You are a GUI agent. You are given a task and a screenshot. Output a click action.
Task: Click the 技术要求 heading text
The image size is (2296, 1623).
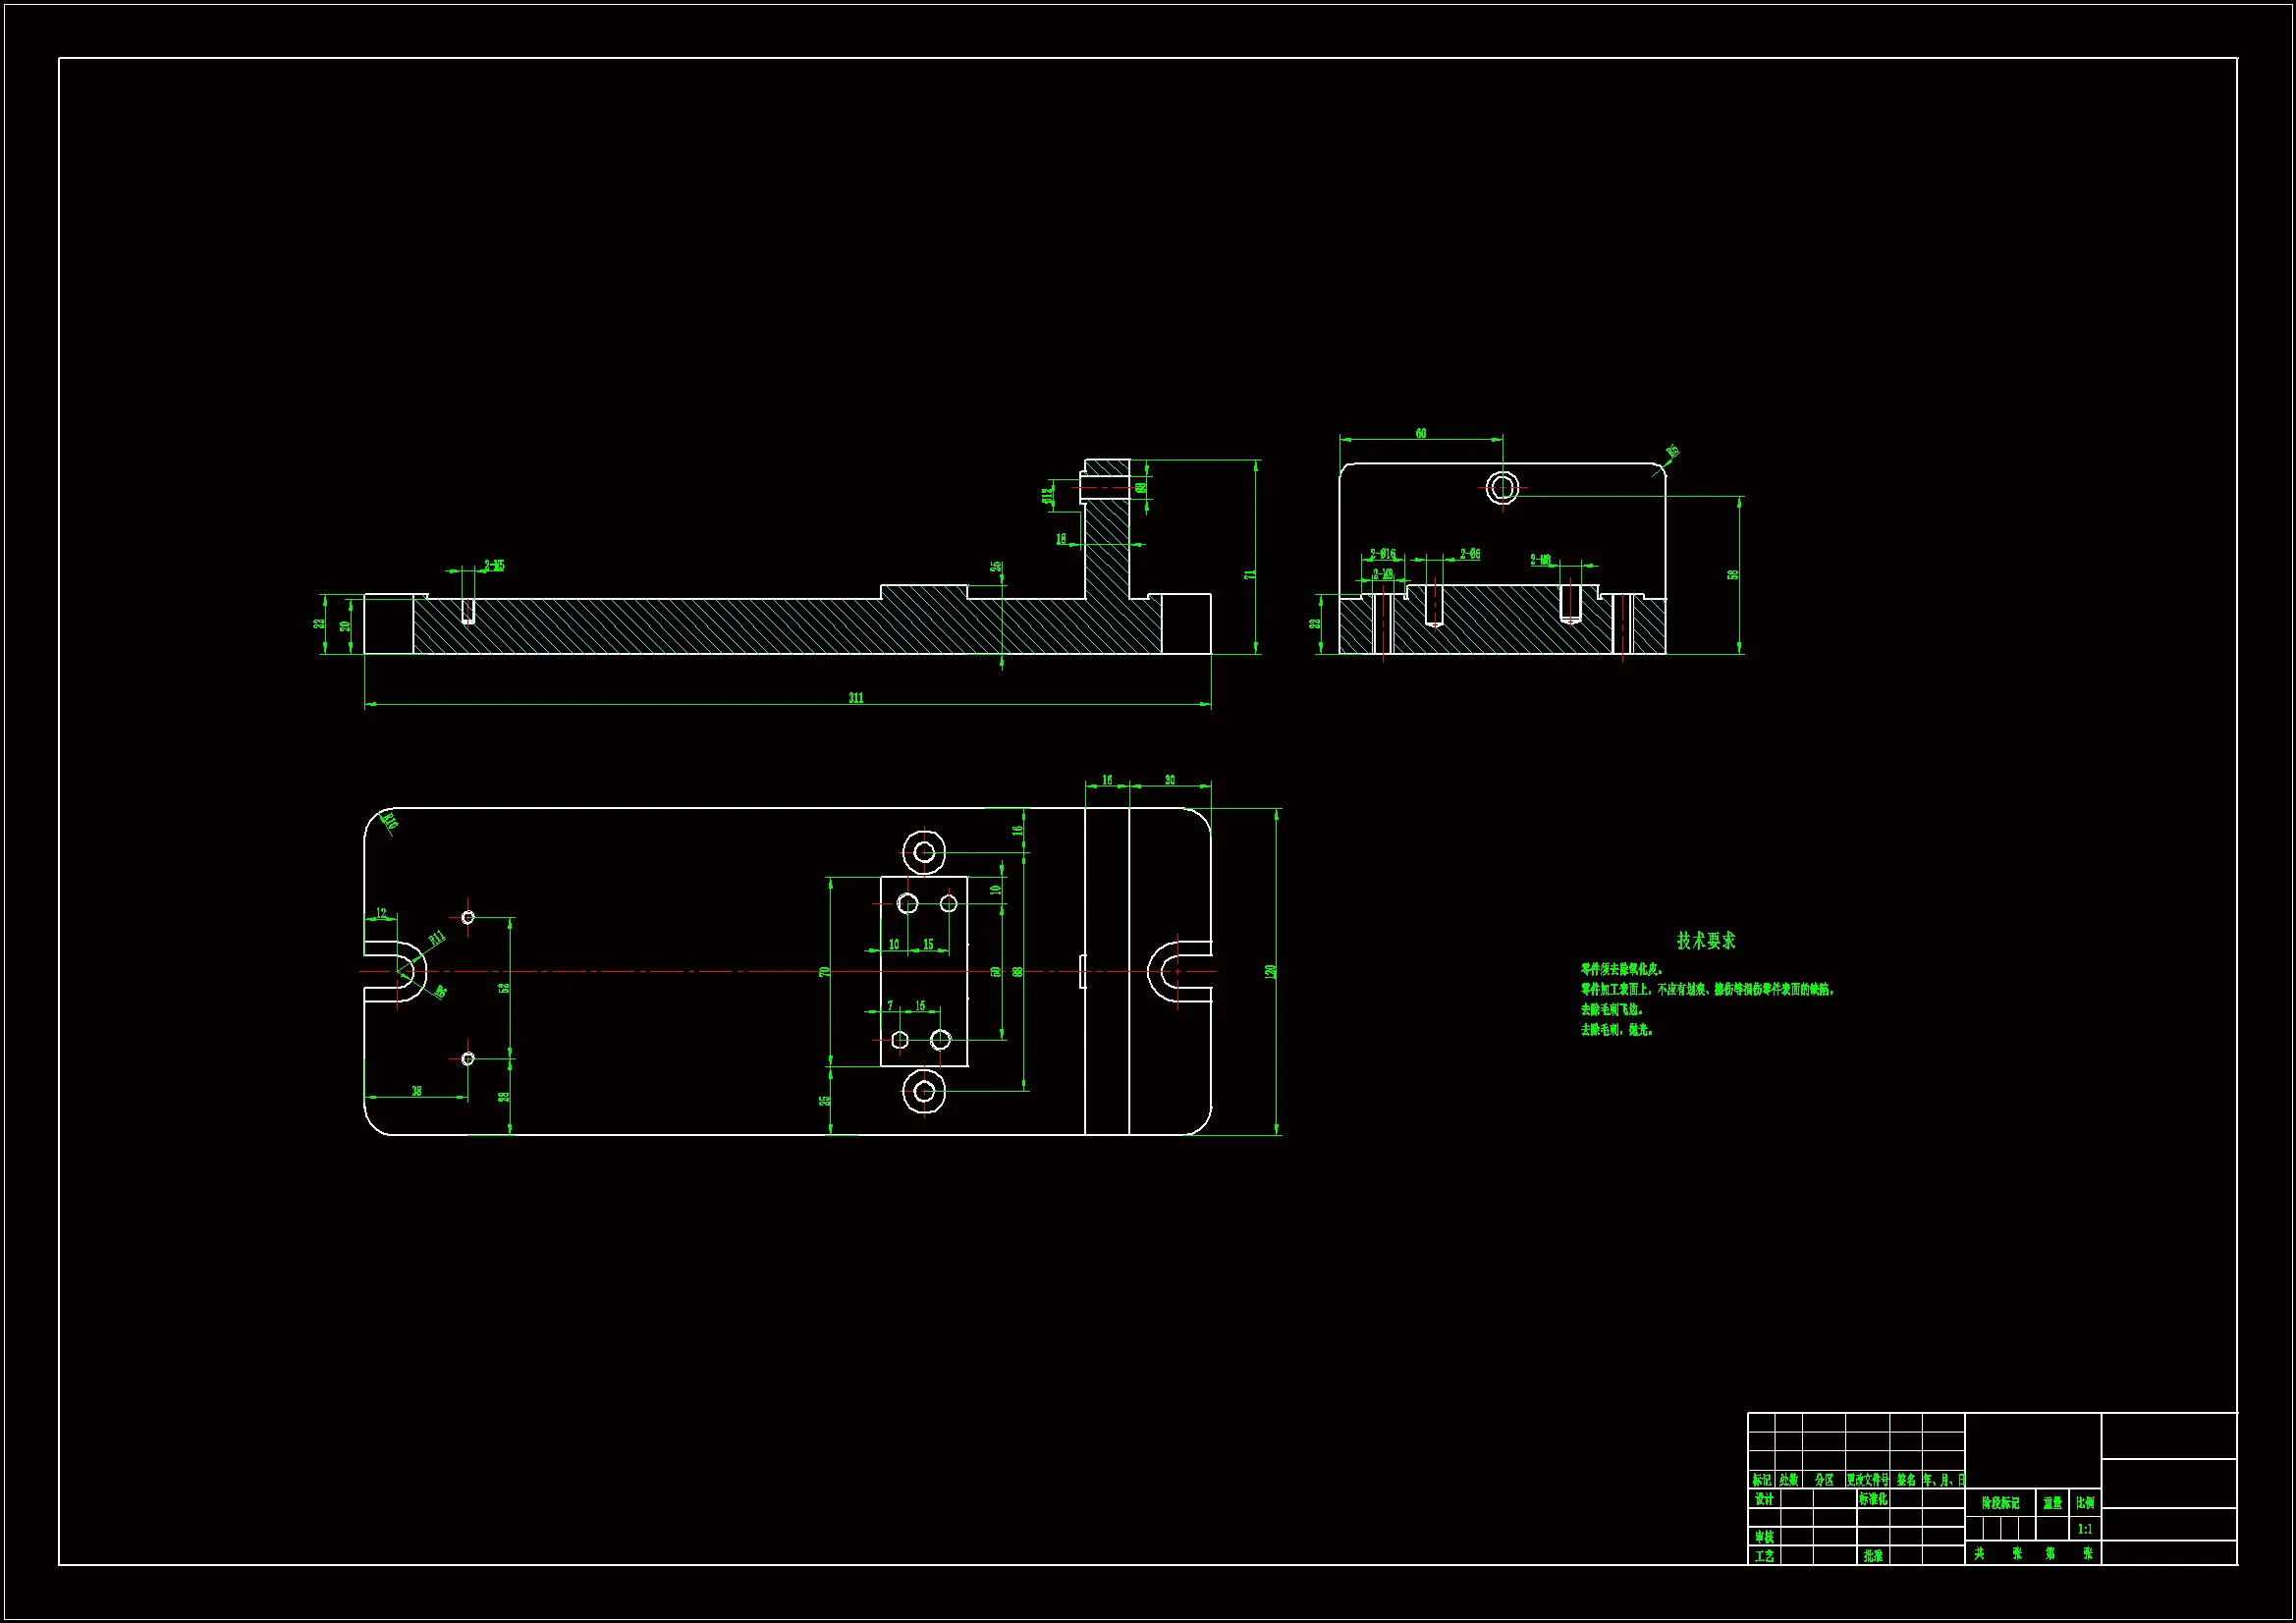1706,940
